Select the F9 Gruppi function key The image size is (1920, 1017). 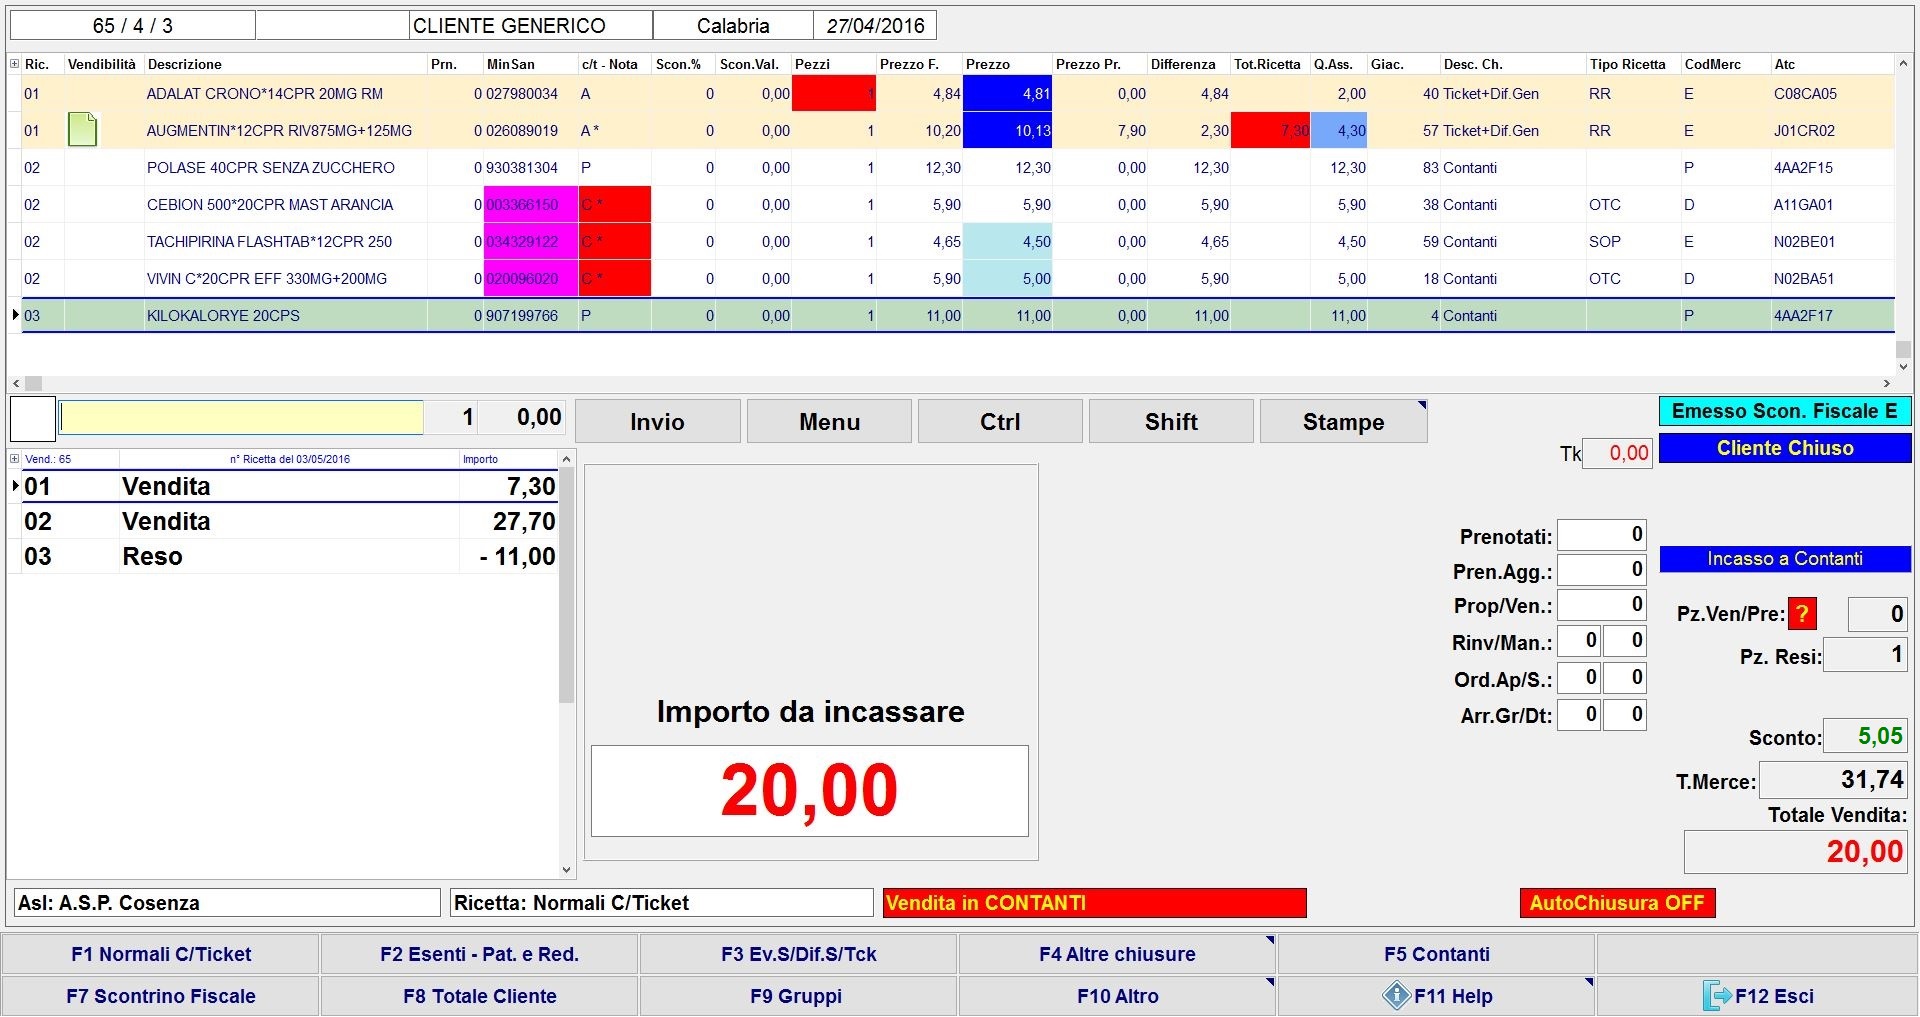point(797,996)
